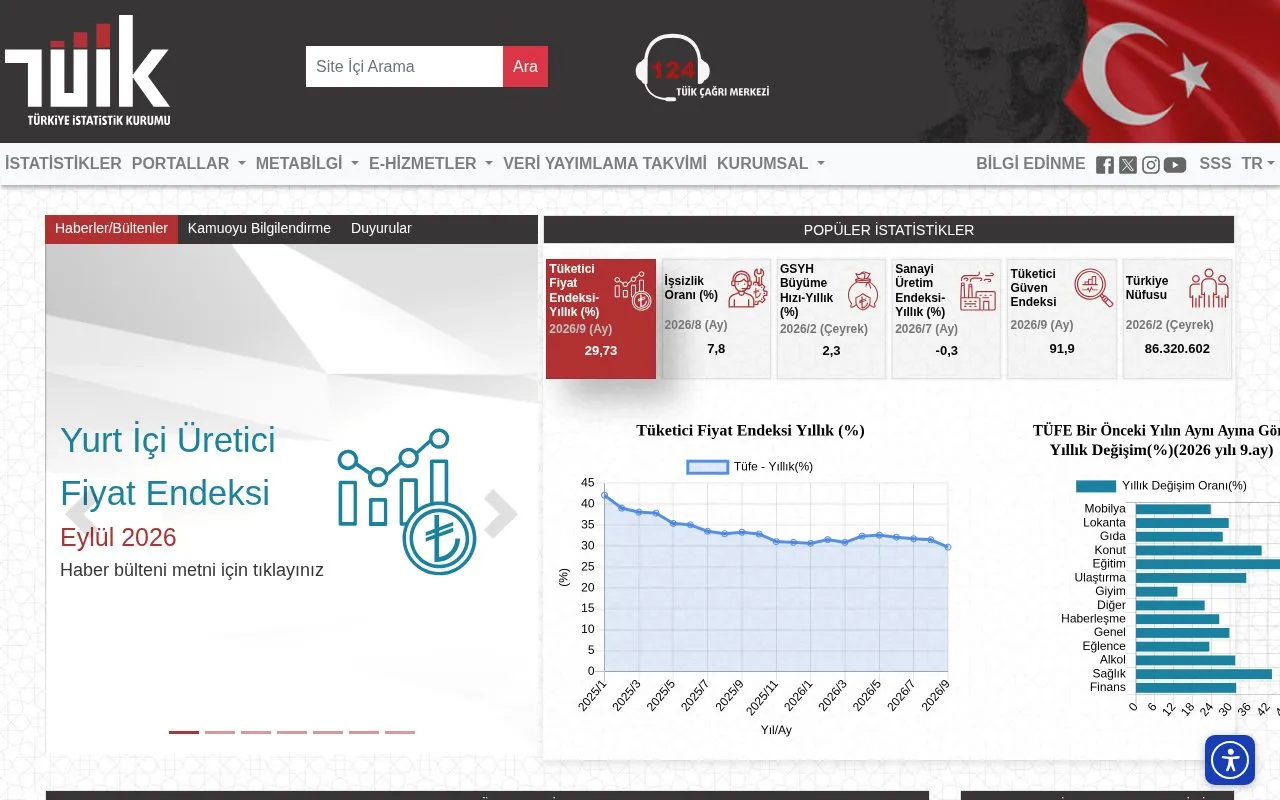Switch to Duyurular tab
Viewport: 1280px width, 800px height.
(x=381, y=229)
